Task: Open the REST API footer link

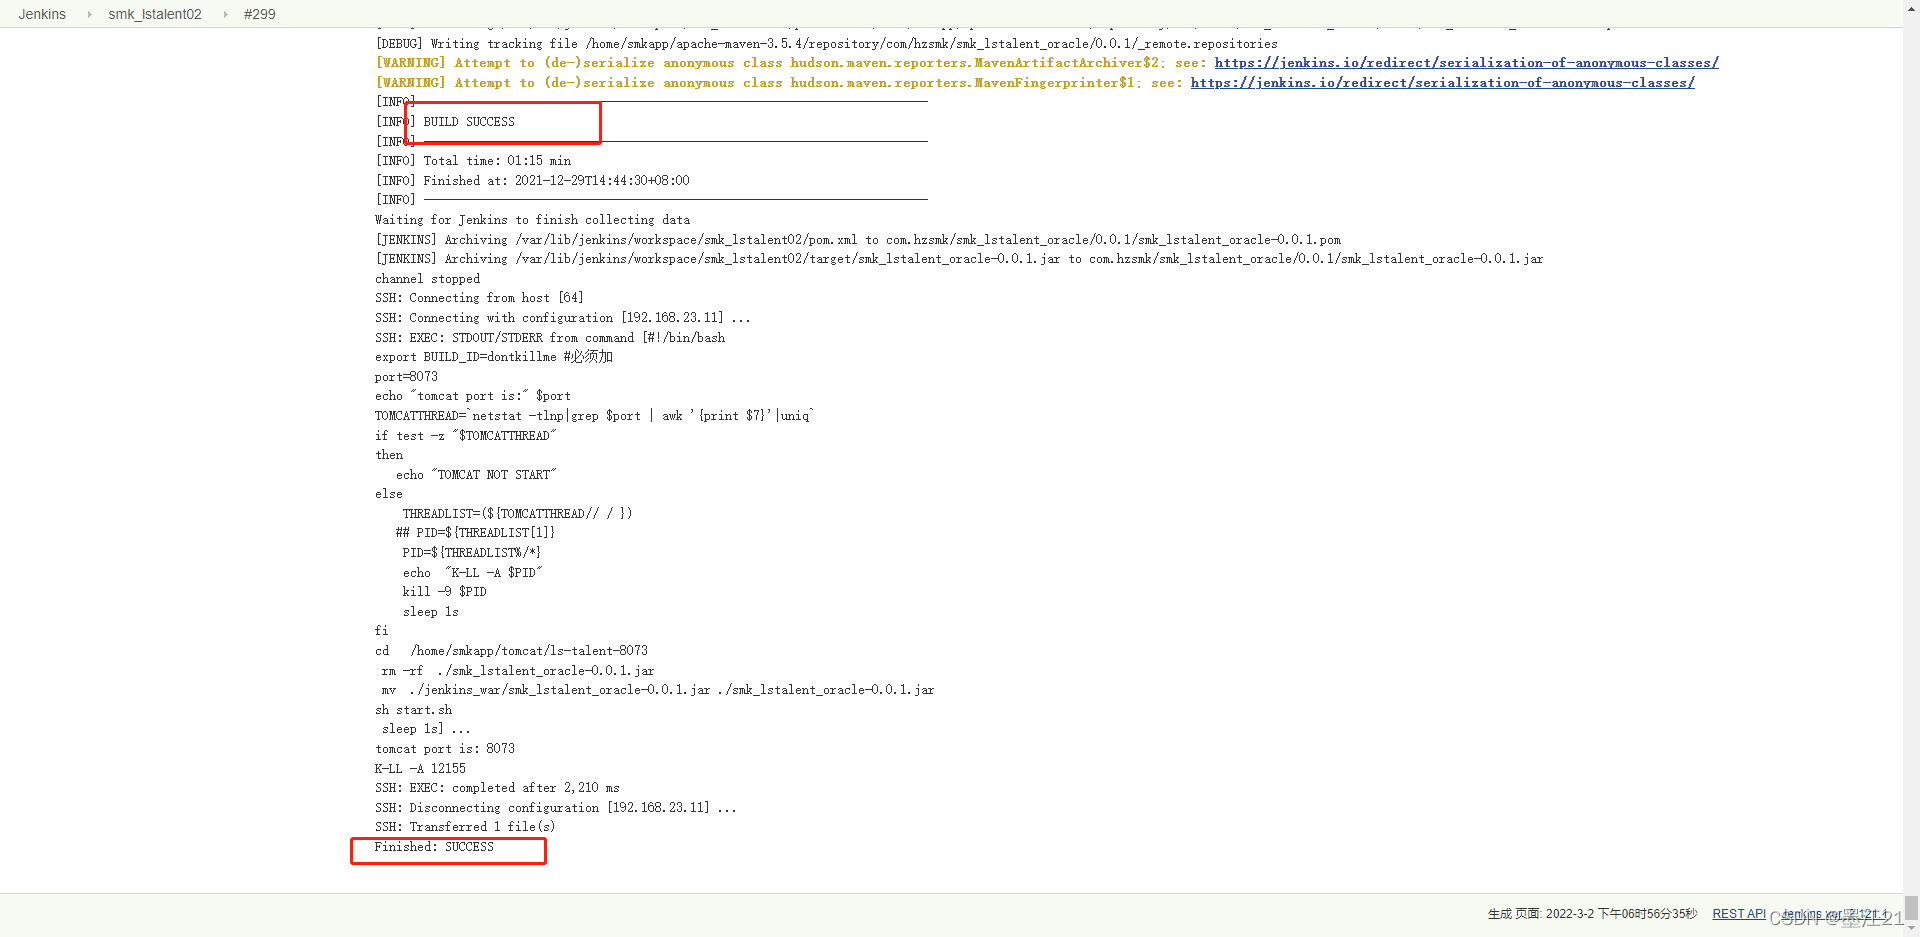Action: pos(1739,914)
